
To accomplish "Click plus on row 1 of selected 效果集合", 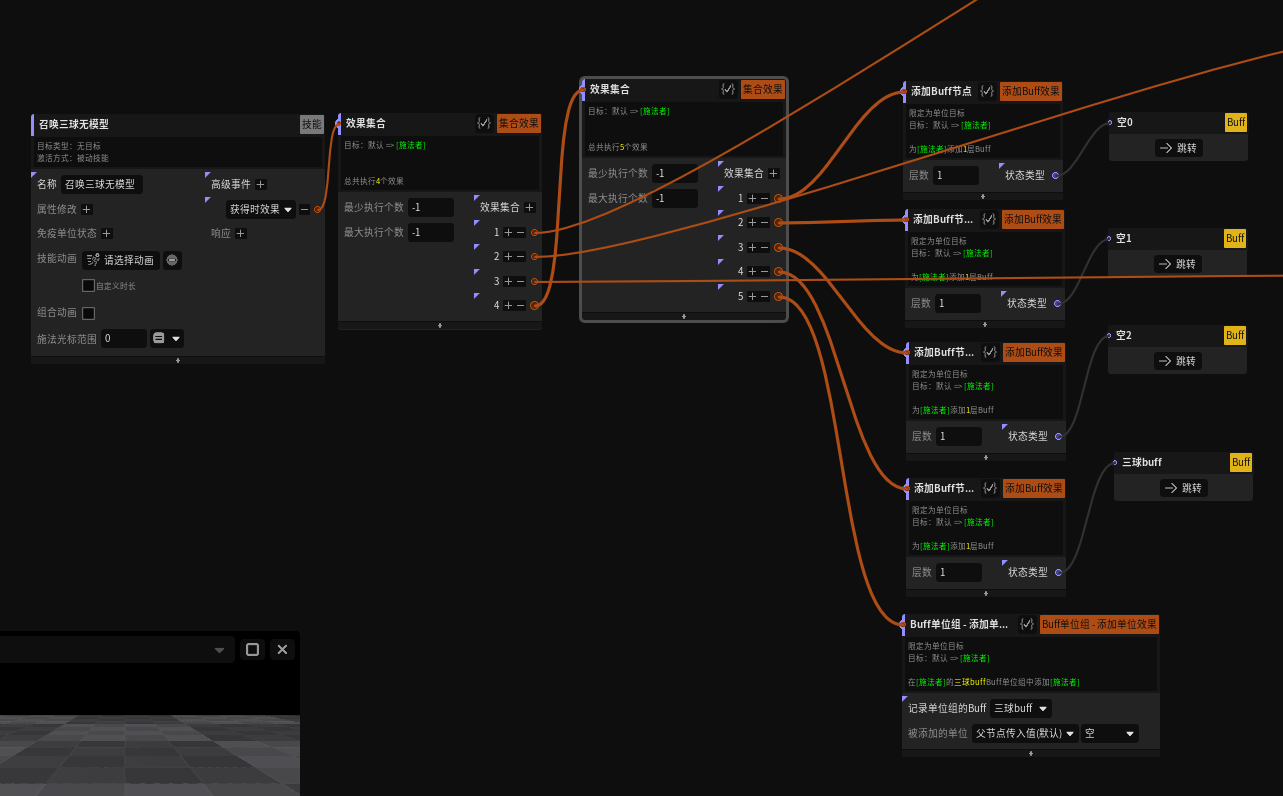I will 752,198.
